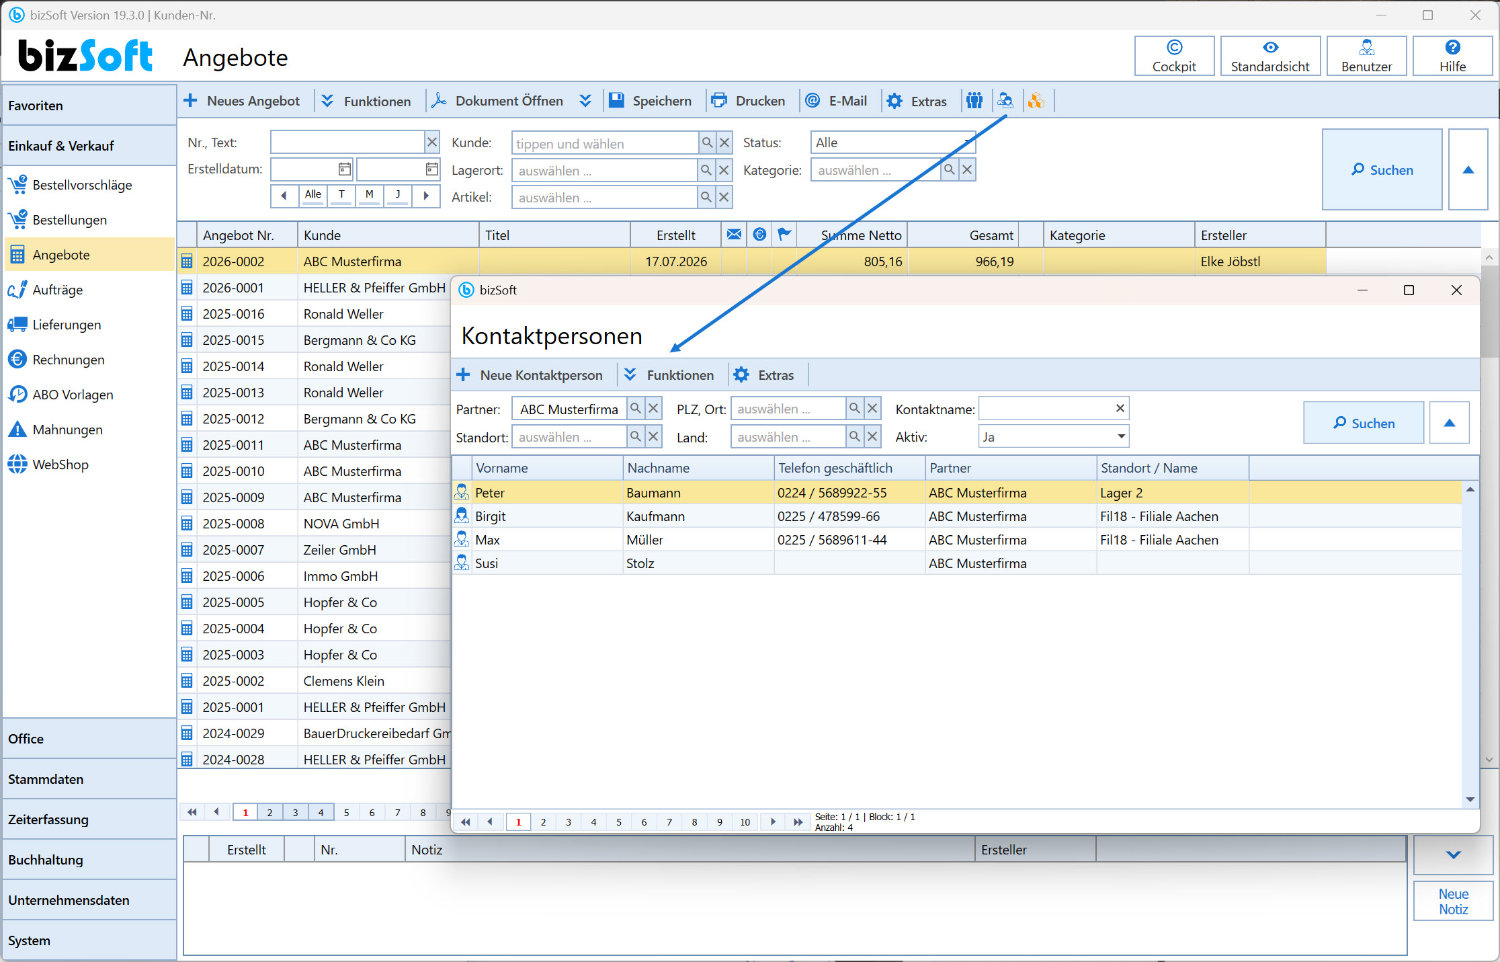Open Rechnungen in the sidebar
1500x962 pixels.
[x=88, y=360]
